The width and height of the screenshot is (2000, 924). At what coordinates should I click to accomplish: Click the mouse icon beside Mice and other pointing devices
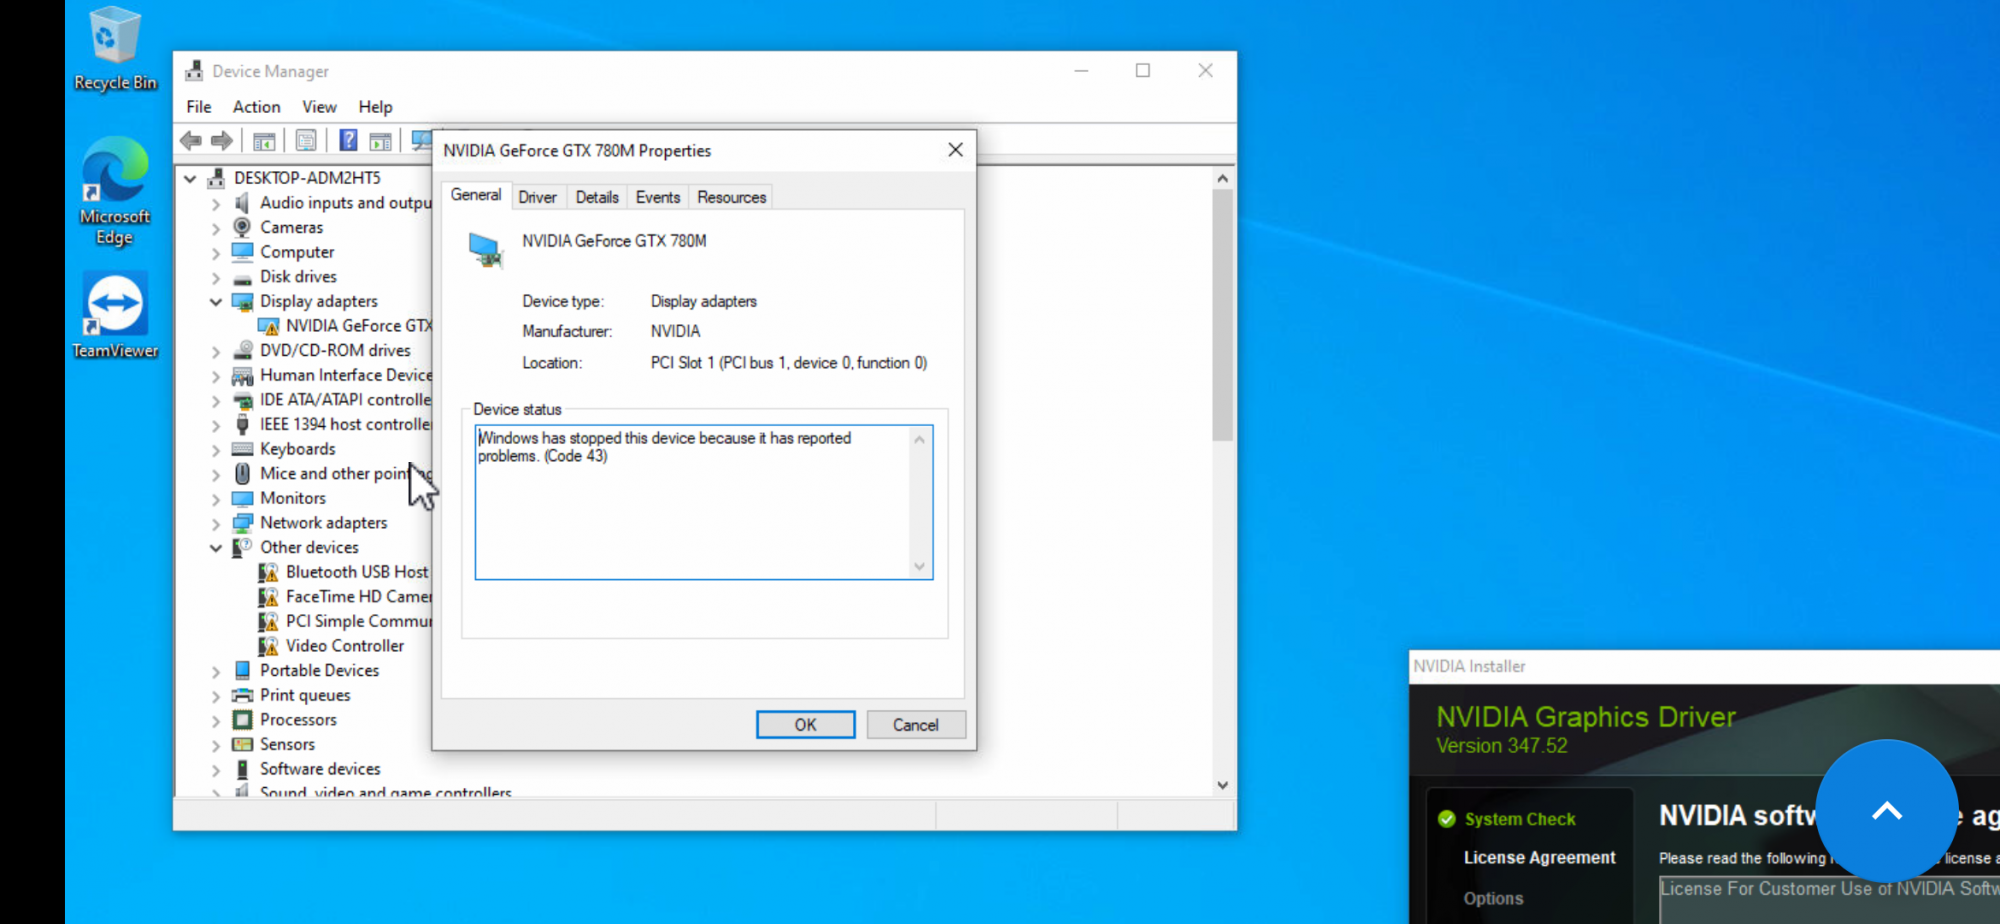[x=242, y=474]
